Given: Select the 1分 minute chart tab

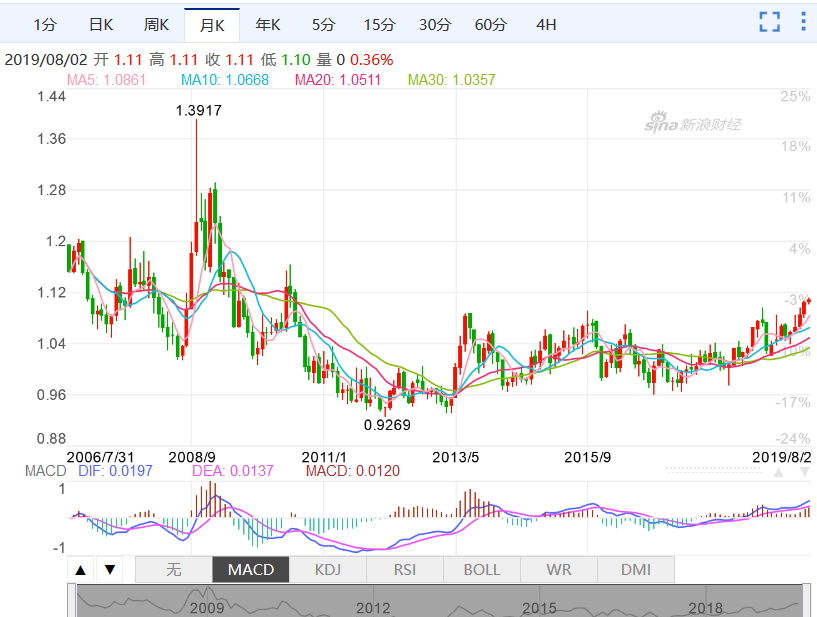Looking at the screenshot, I should (45, 24).
